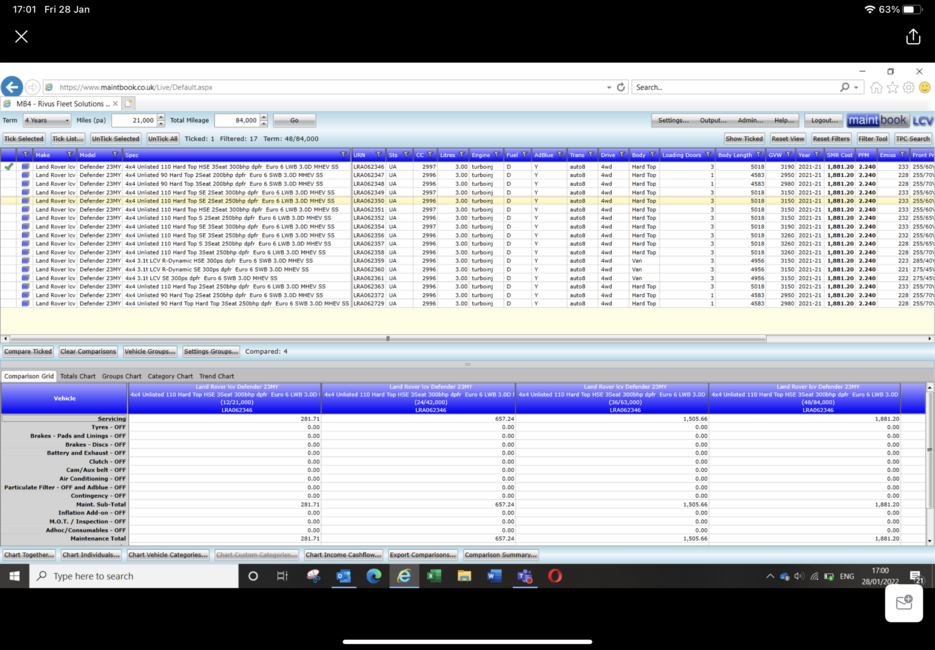Click the browser forward arrow button
This screenshot has width=935, height=650.
point(33,87)
